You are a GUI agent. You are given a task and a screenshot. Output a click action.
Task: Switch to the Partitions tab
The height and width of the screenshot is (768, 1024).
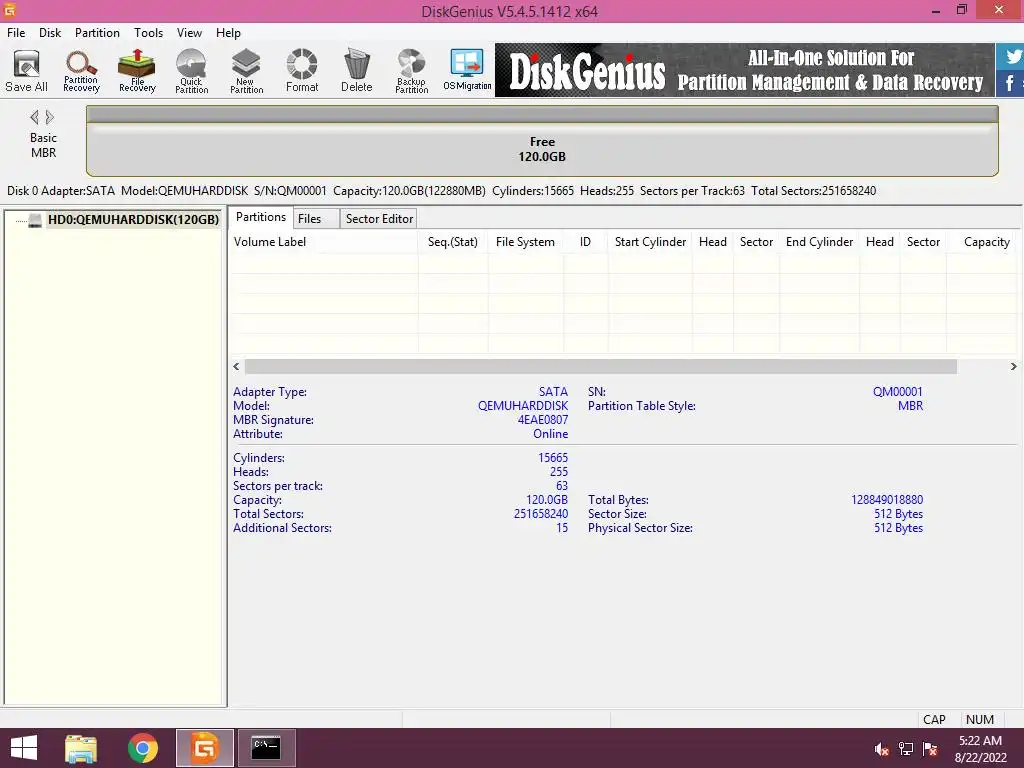(261, 217)
